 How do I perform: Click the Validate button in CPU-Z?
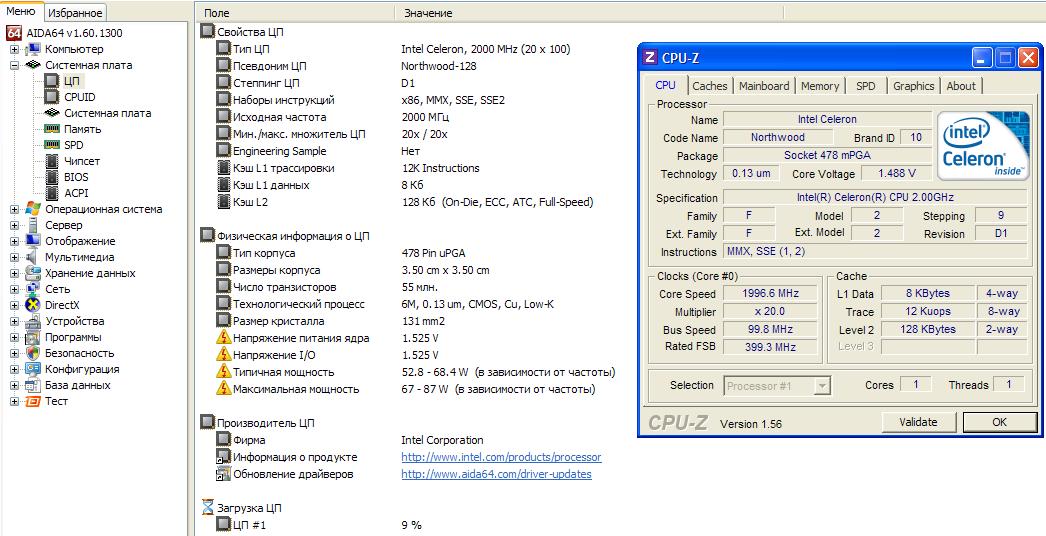click(919, 422)
